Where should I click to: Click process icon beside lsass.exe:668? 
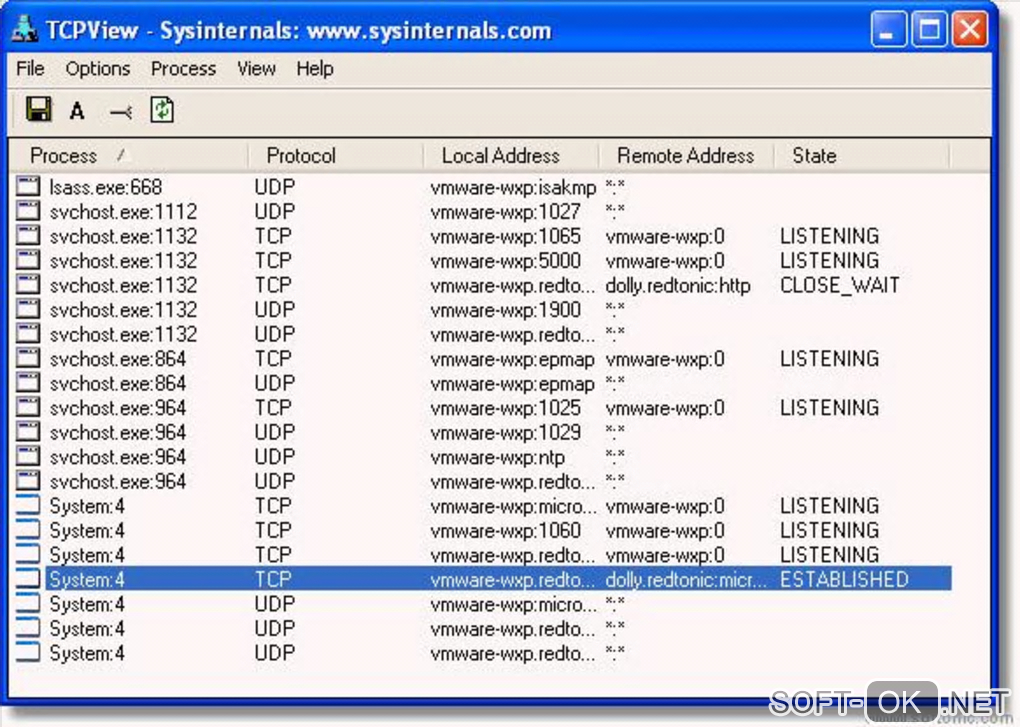coord(28,187)
